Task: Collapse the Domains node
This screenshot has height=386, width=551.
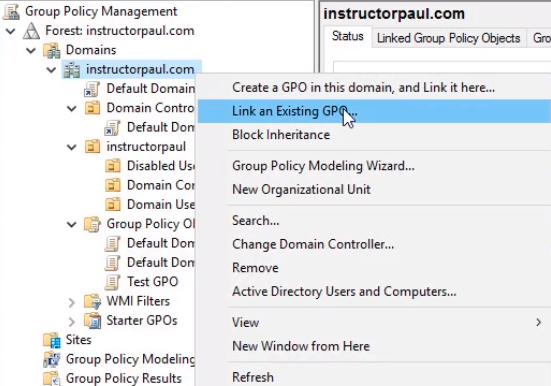Action: pos(31,50)
